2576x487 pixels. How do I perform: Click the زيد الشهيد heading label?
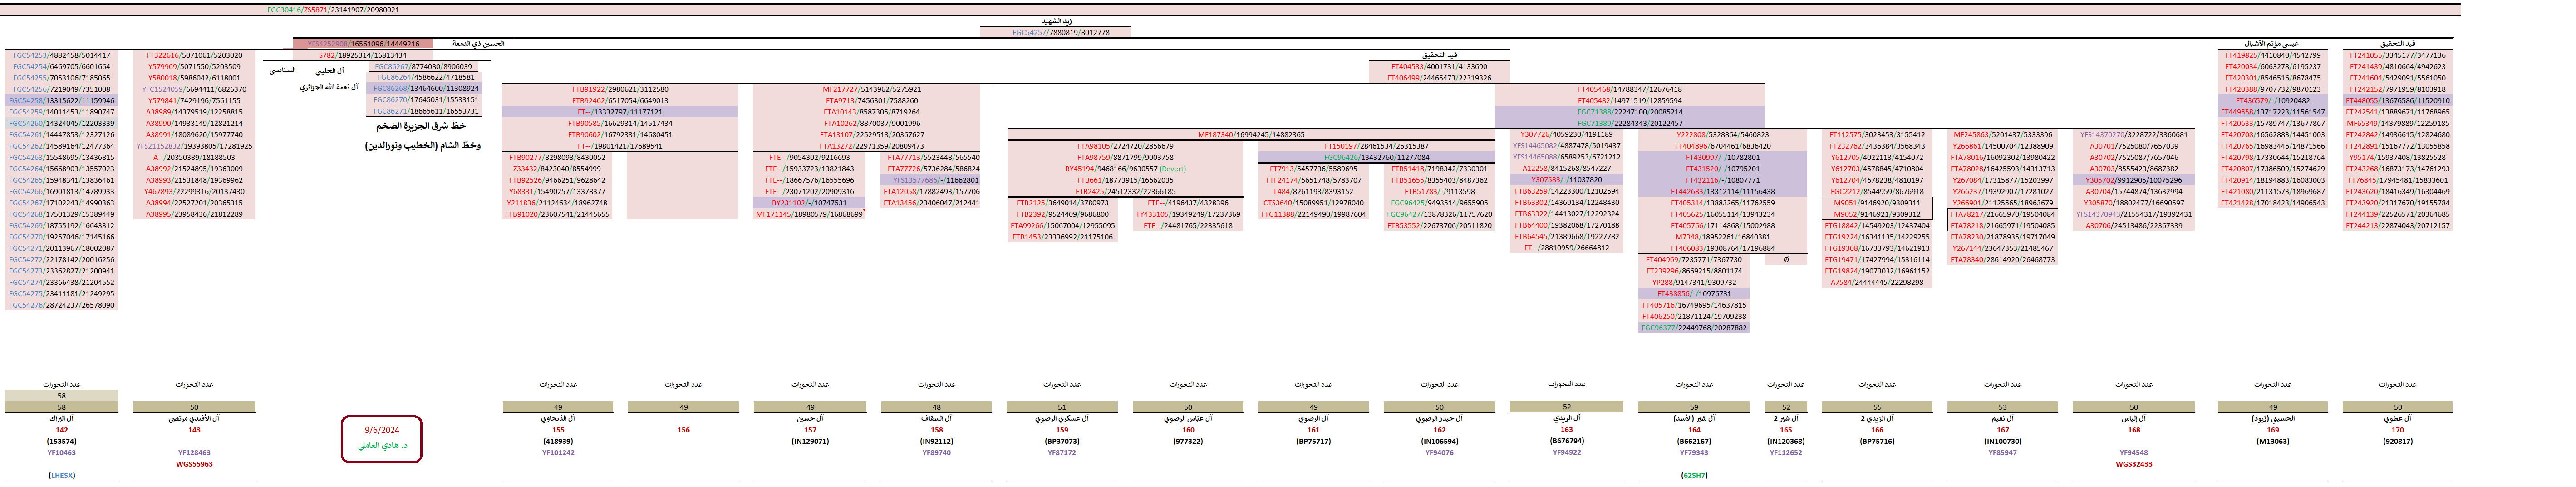1056,21
